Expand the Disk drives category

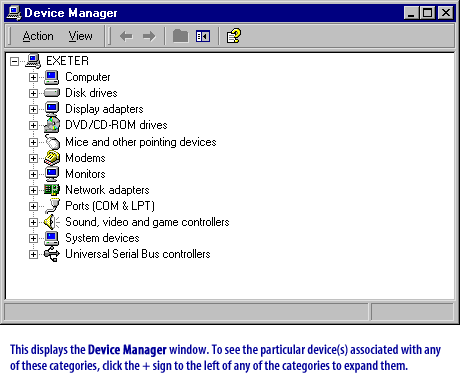33,93
